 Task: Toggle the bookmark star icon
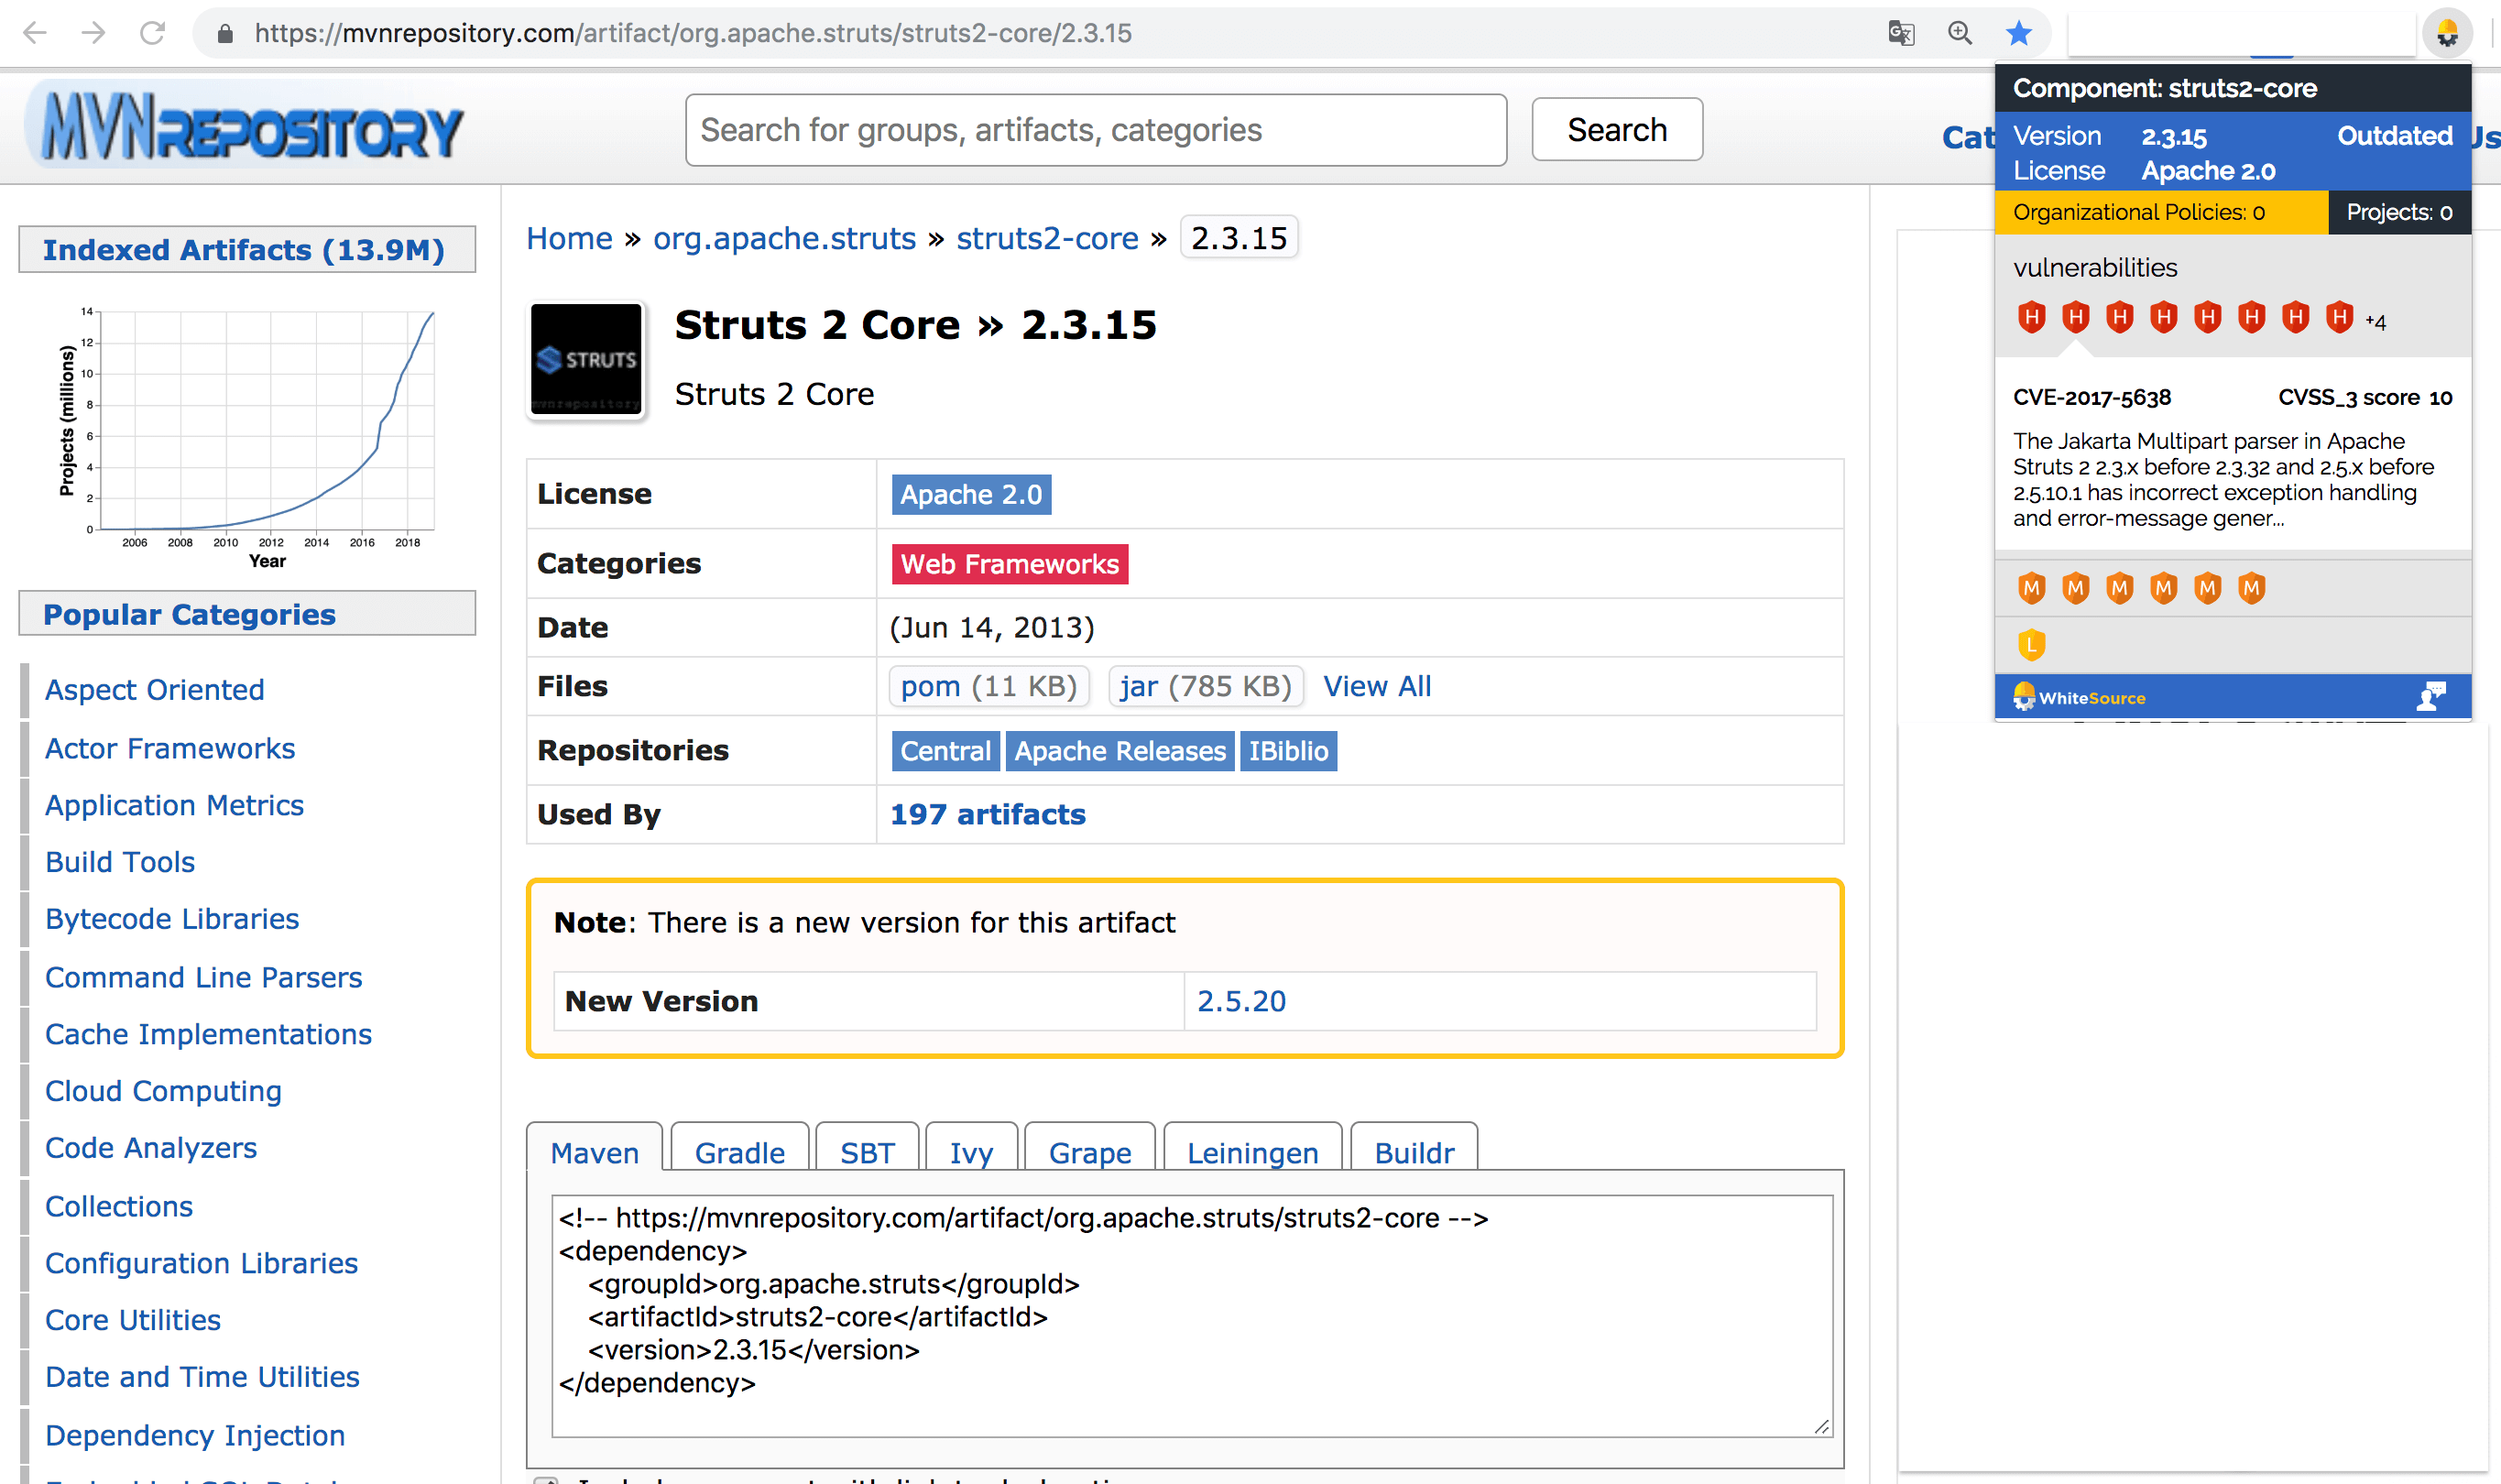[2019, 33]
